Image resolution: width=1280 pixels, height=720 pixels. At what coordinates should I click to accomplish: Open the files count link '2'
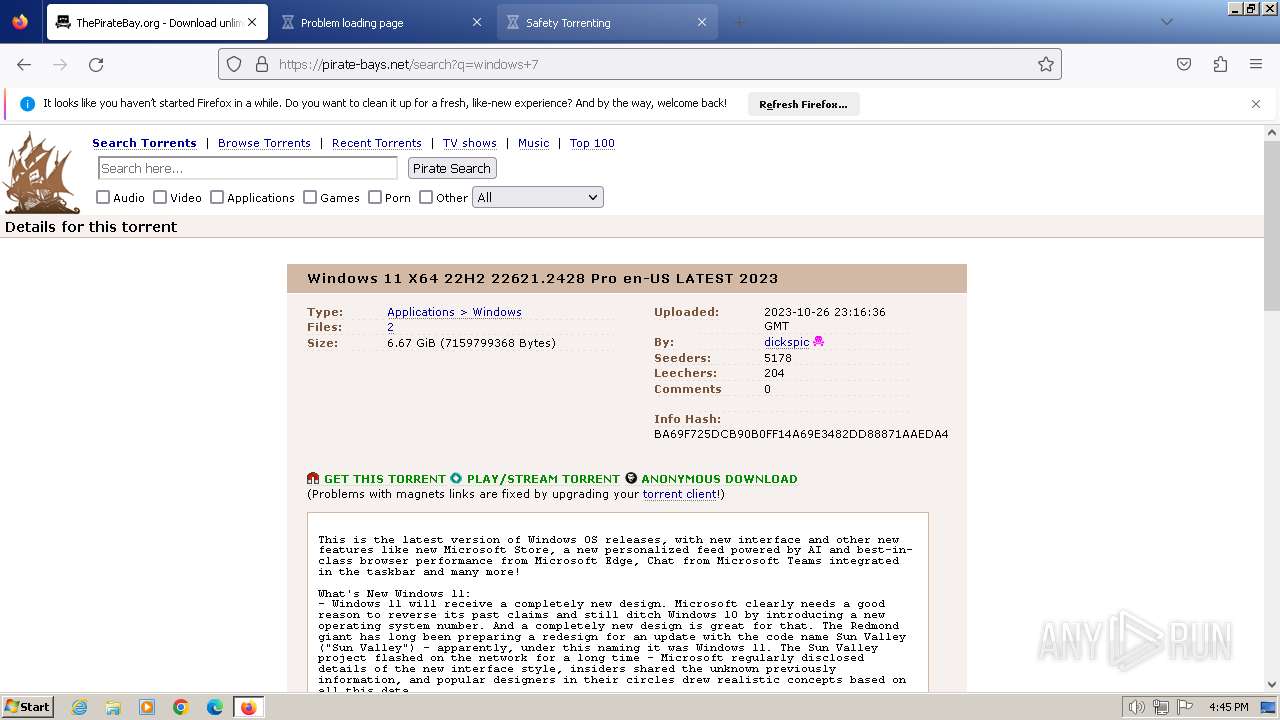coord(390,327)
